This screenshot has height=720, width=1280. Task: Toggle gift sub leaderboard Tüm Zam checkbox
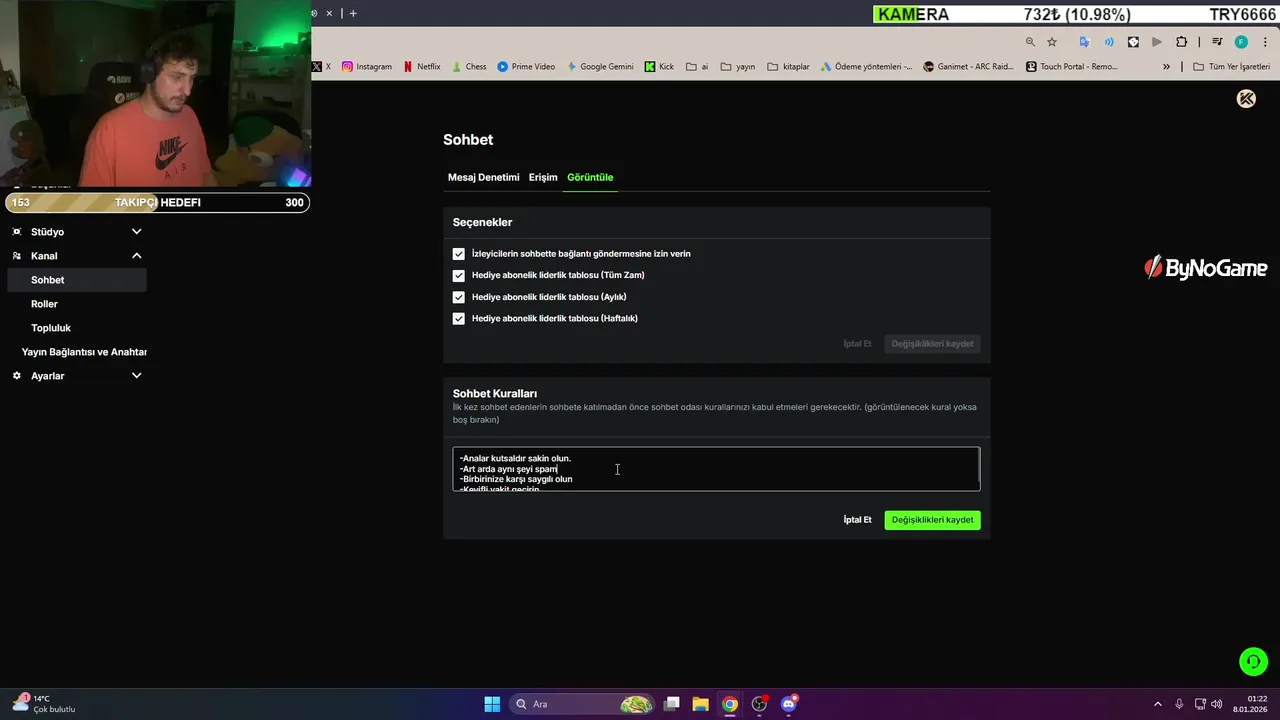click(x=459, y=275)
